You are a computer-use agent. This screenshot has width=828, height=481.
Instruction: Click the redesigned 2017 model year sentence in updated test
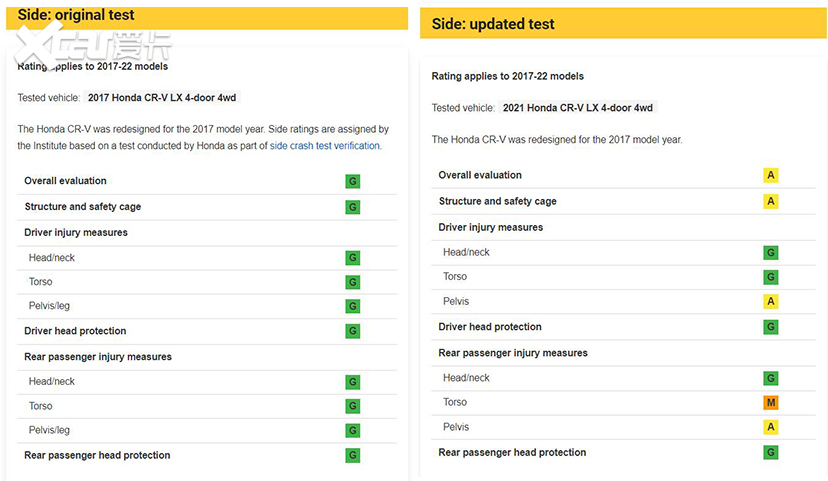point(557,140)
